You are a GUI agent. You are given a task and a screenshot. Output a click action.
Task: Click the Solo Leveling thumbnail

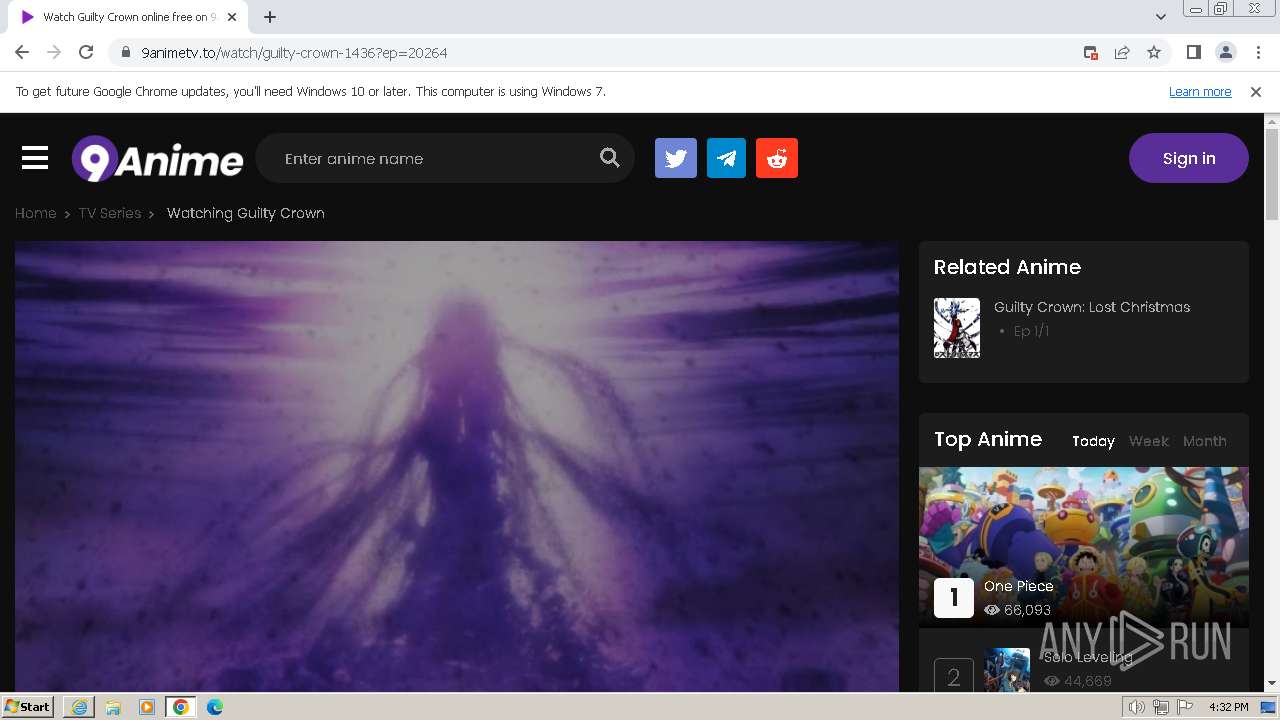1007,670
